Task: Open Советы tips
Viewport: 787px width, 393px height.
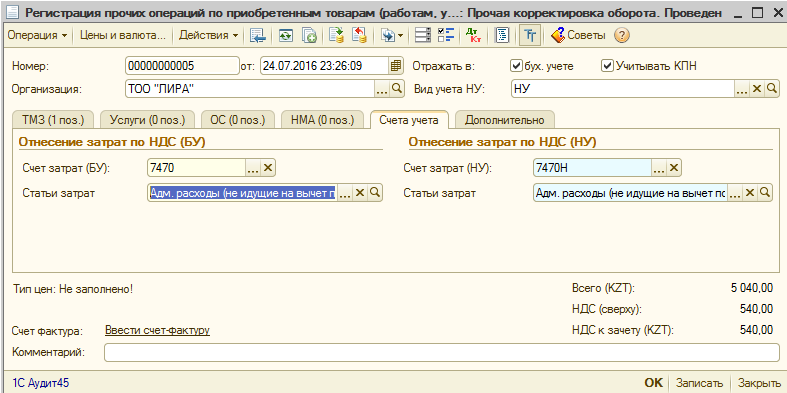Action: pos(578,36)
